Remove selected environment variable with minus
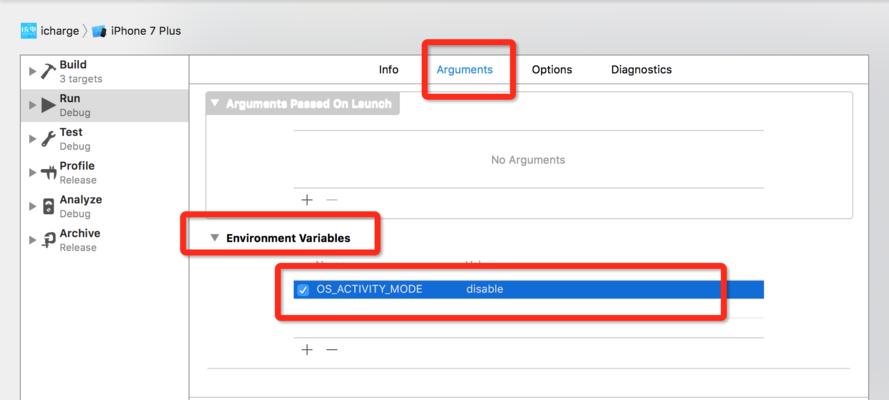The width and height of the screenshot is (889, 400). pos(332,350)
